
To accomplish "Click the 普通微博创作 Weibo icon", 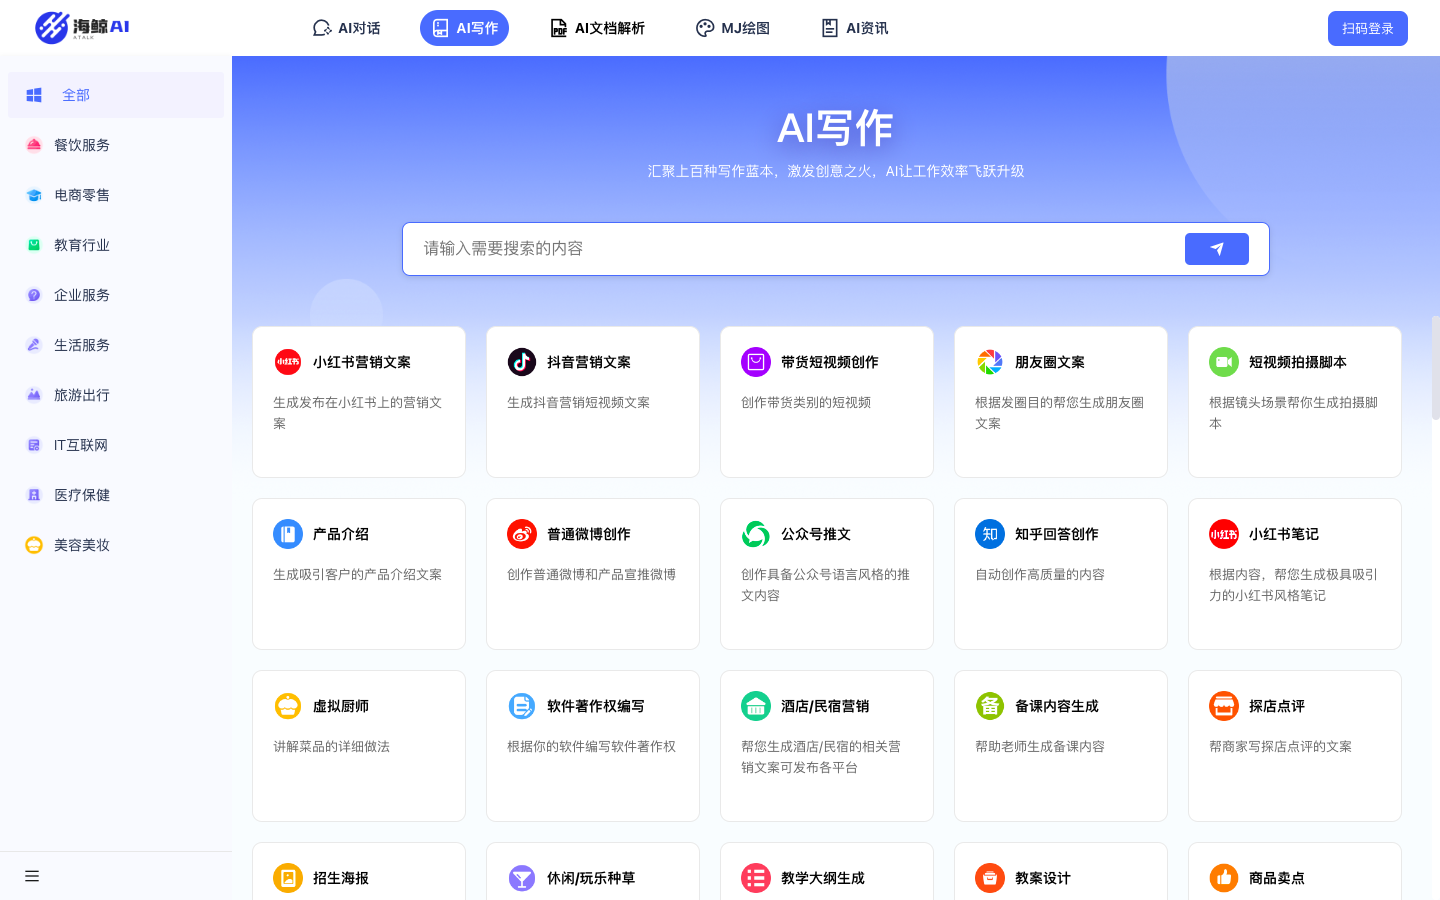I will click(x=522, y=534).
